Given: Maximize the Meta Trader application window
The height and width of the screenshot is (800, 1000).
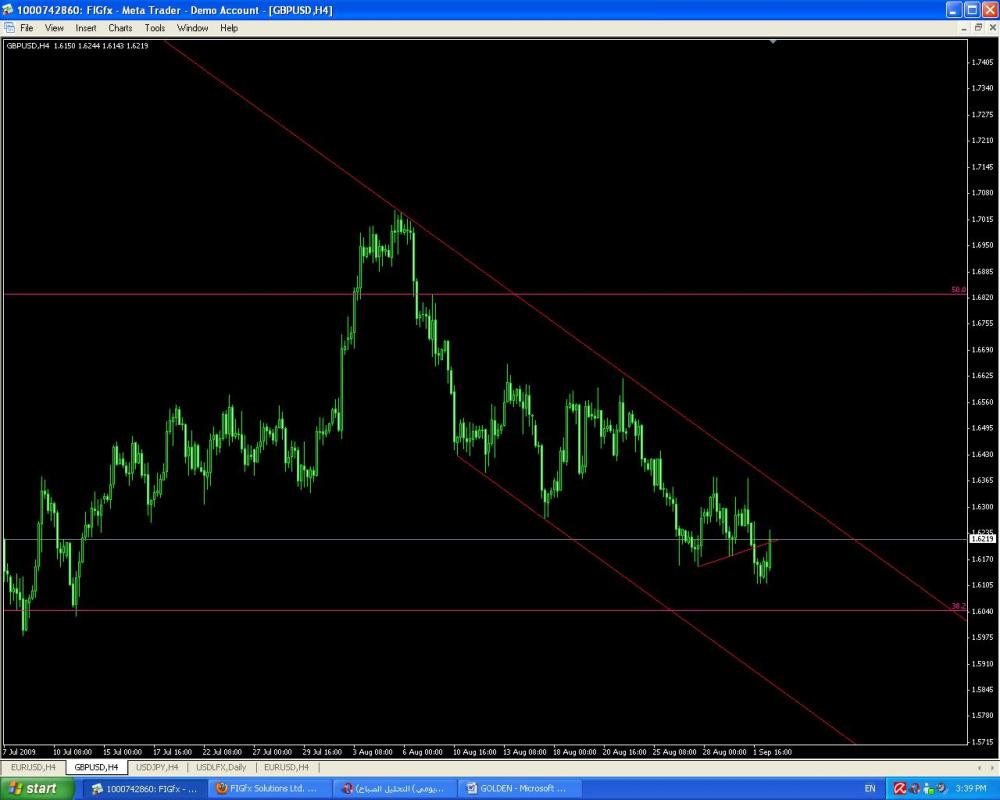Looking at the screenshot, I should pos(972,10).
